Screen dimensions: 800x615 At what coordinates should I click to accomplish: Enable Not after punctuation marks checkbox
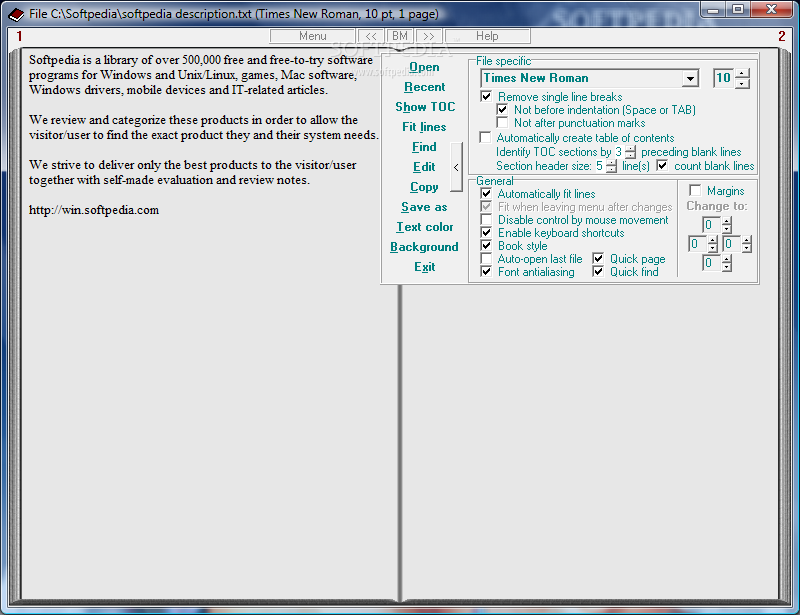click(x=502, y=123)
